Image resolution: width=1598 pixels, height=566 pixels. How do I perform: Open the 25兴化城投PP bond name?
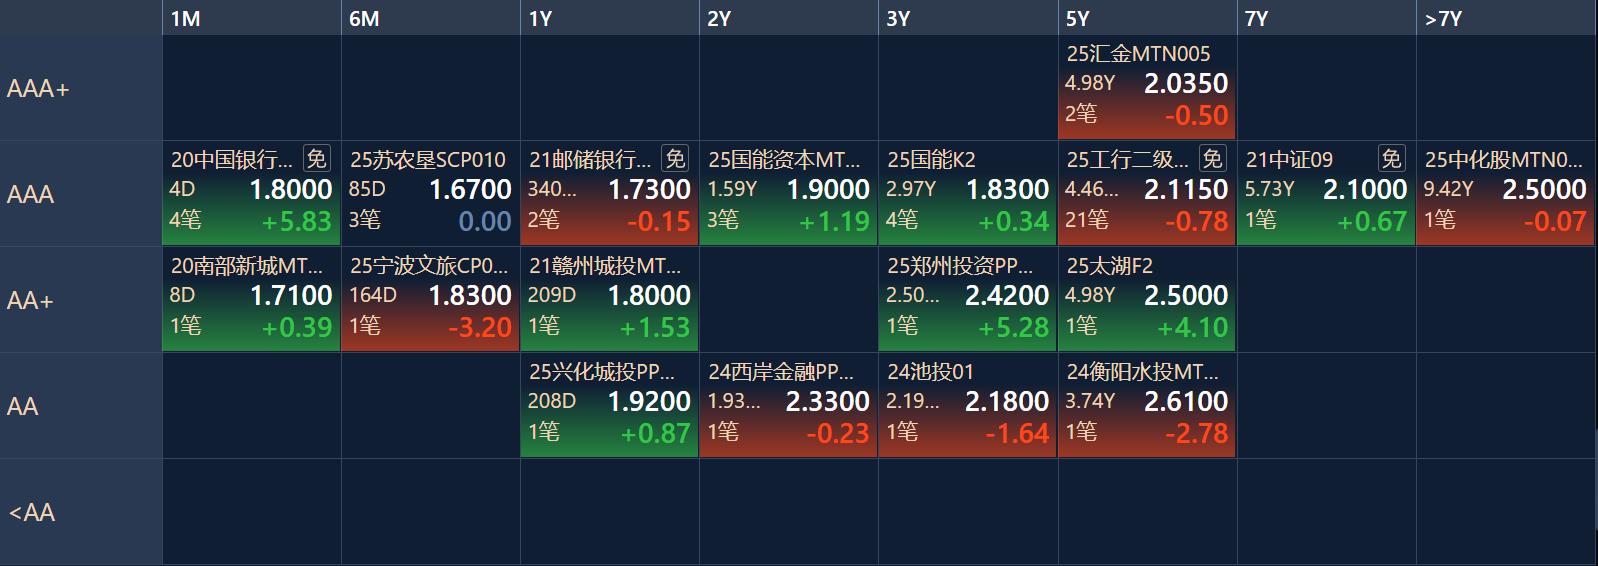click(602, 372)
